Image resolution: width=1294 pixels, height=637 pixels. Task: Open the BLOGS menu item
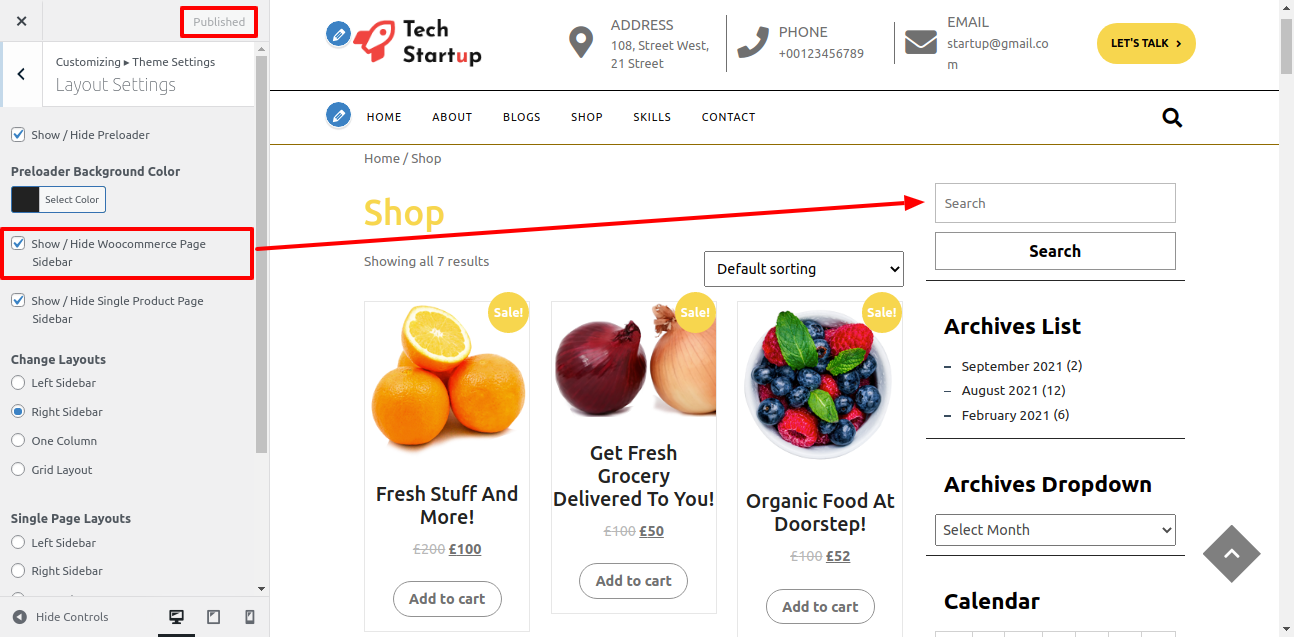[522, 117]
